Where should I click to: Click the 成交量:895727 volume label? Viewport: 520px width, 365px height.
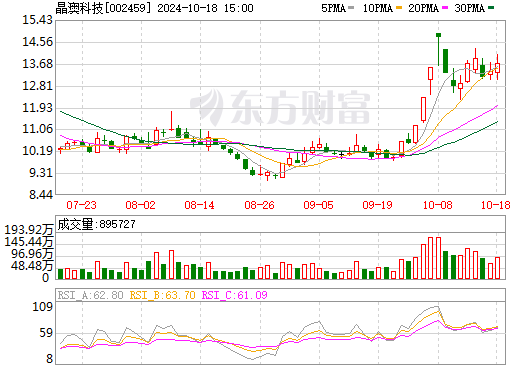[x=97, y=224]
